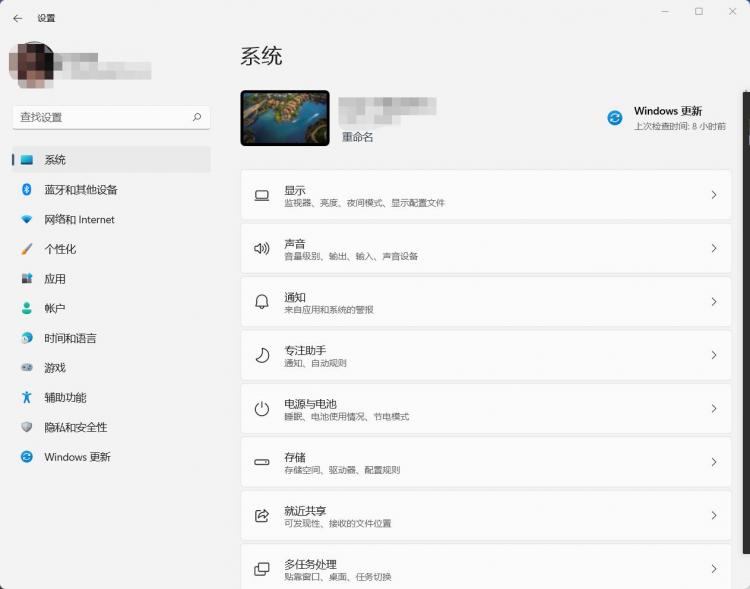The image size is (750, 589).
Task: Click the 游戏 controller icon
Action: (x=27, y=367)
